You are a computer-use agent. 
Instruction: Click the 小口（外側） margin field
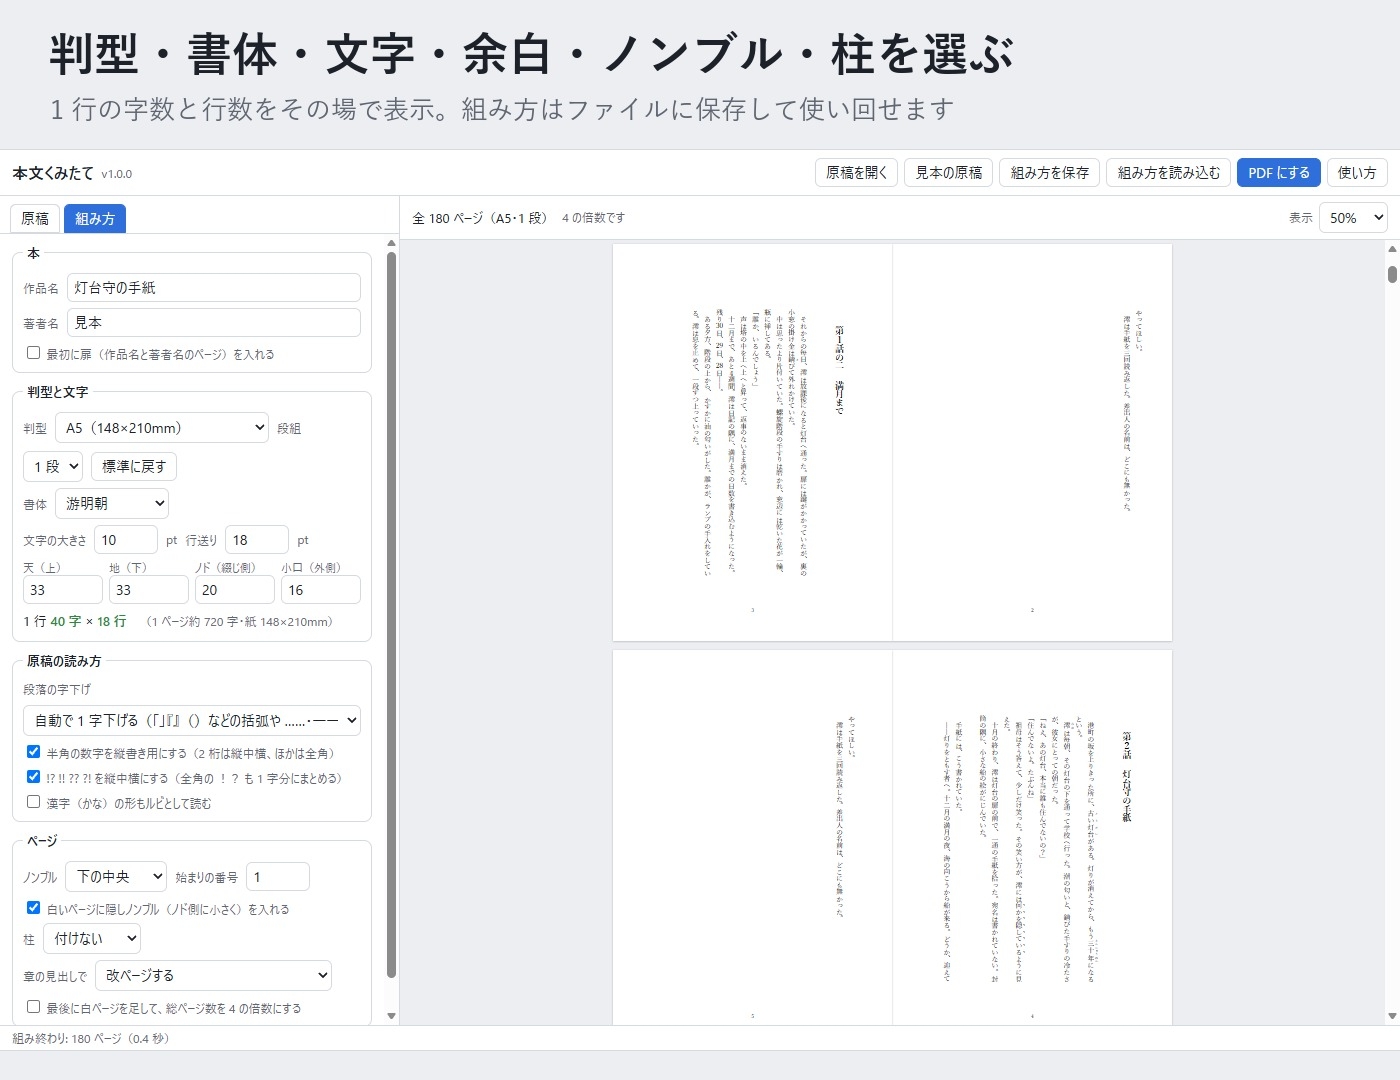tap(321, 590)
